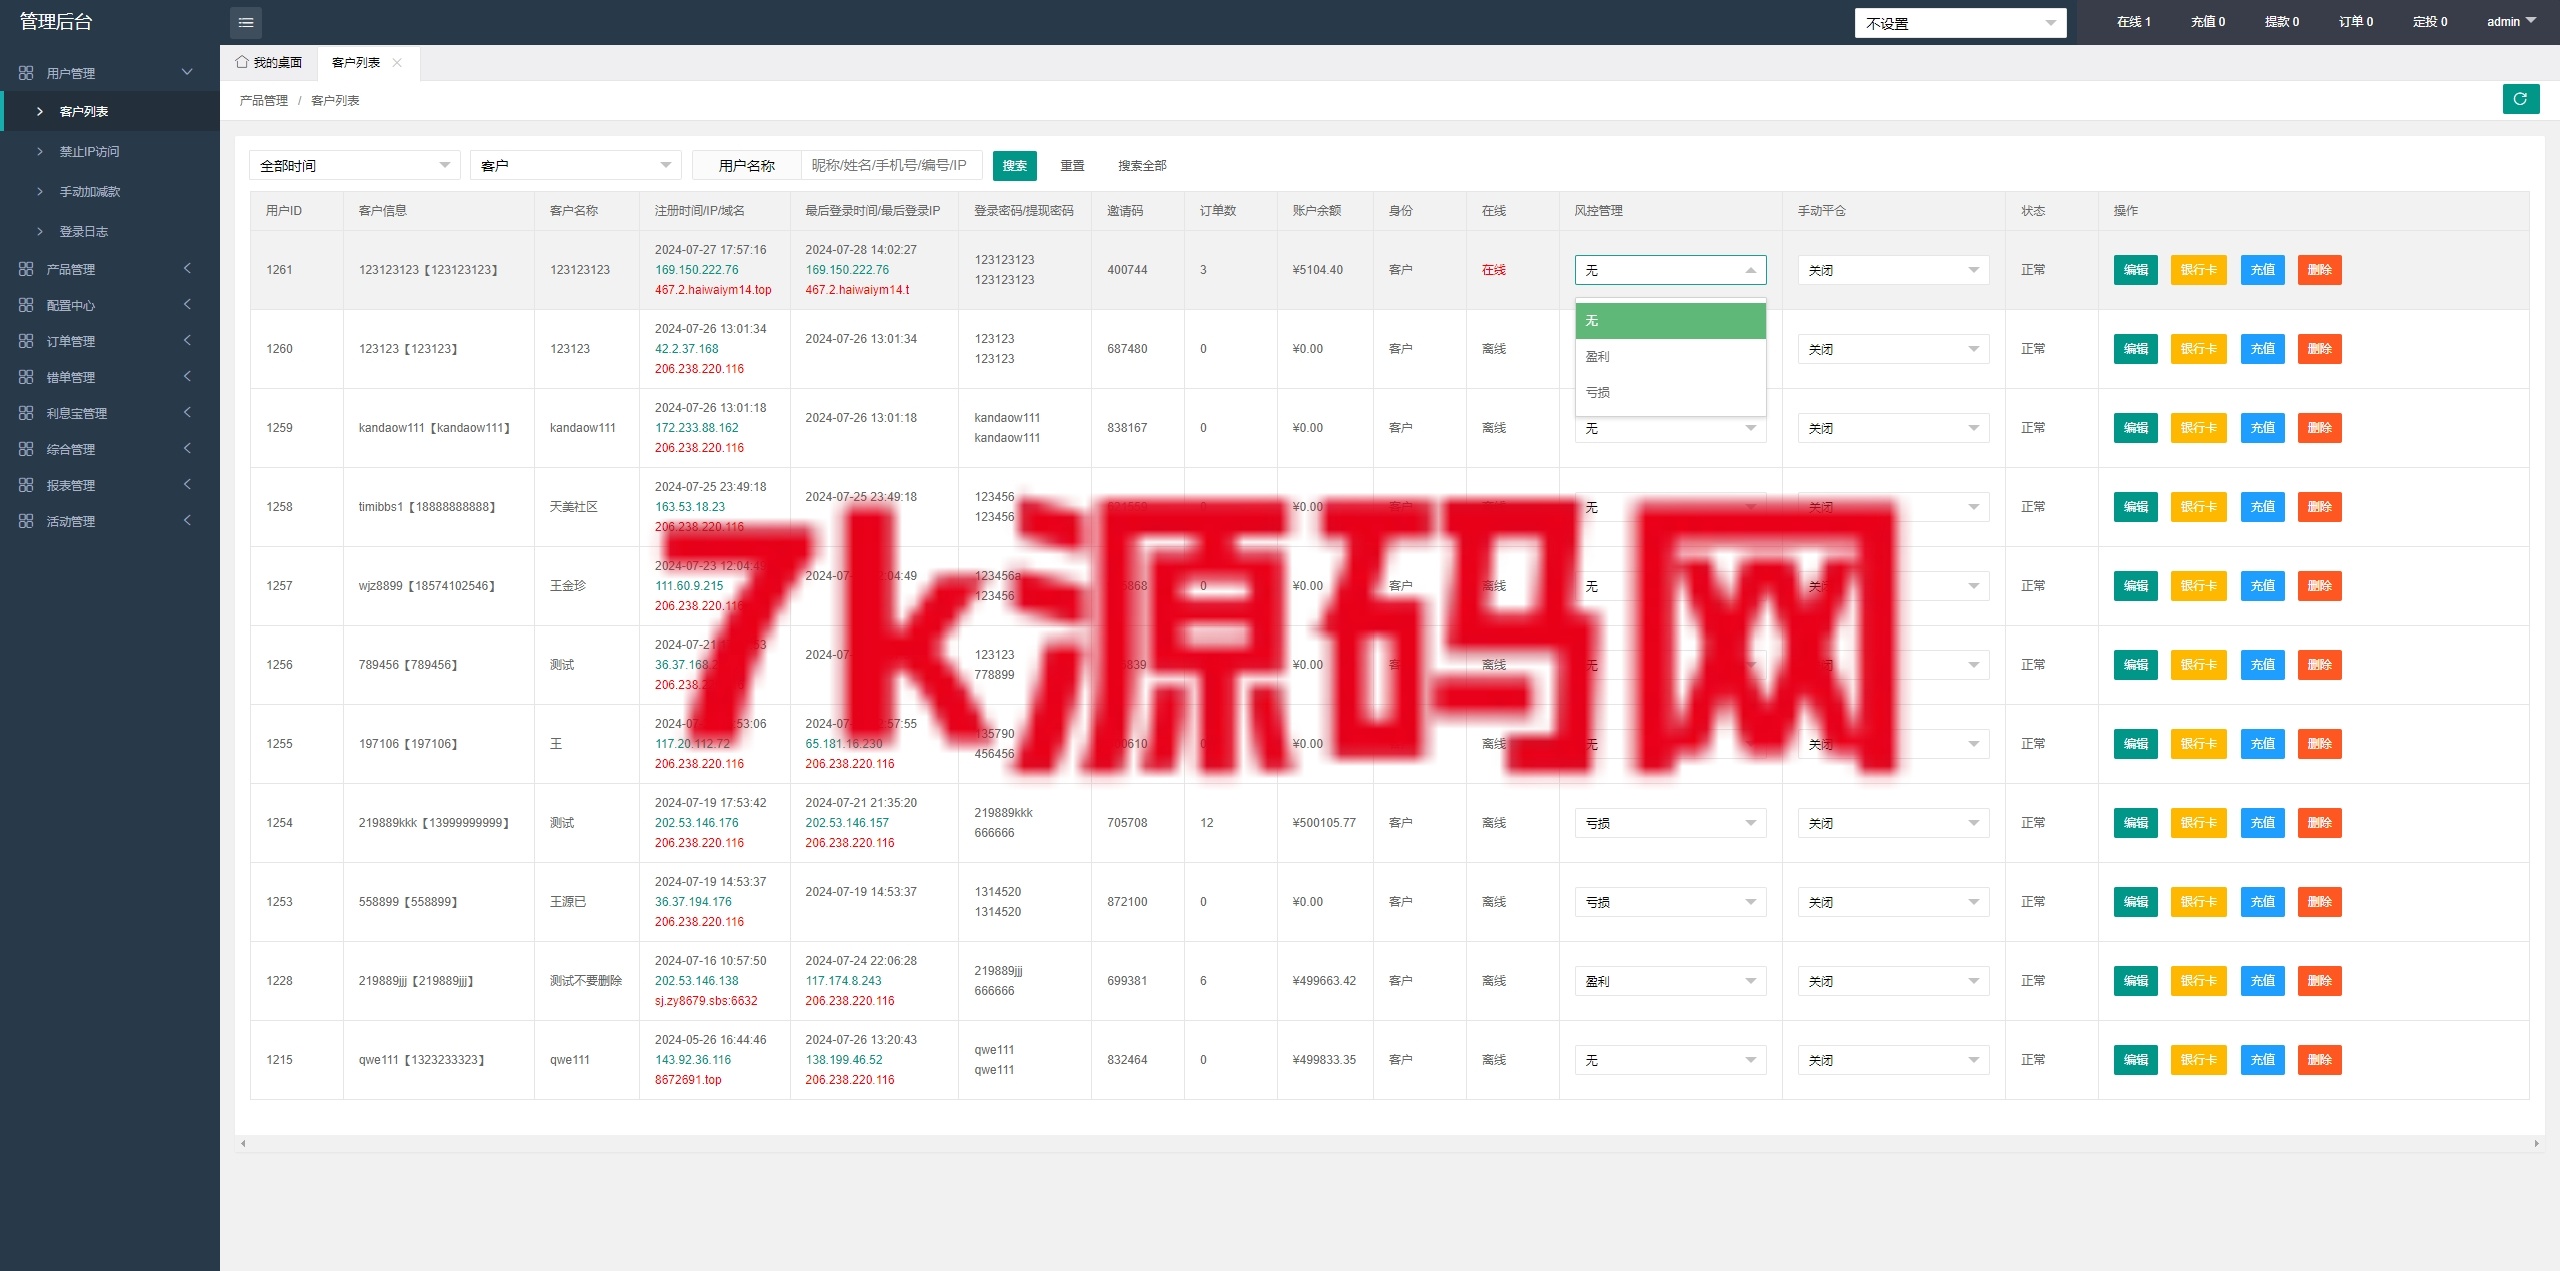Click 编辑 for user 1261
Viewport: 2560px width, 1271px height.
2136,270
